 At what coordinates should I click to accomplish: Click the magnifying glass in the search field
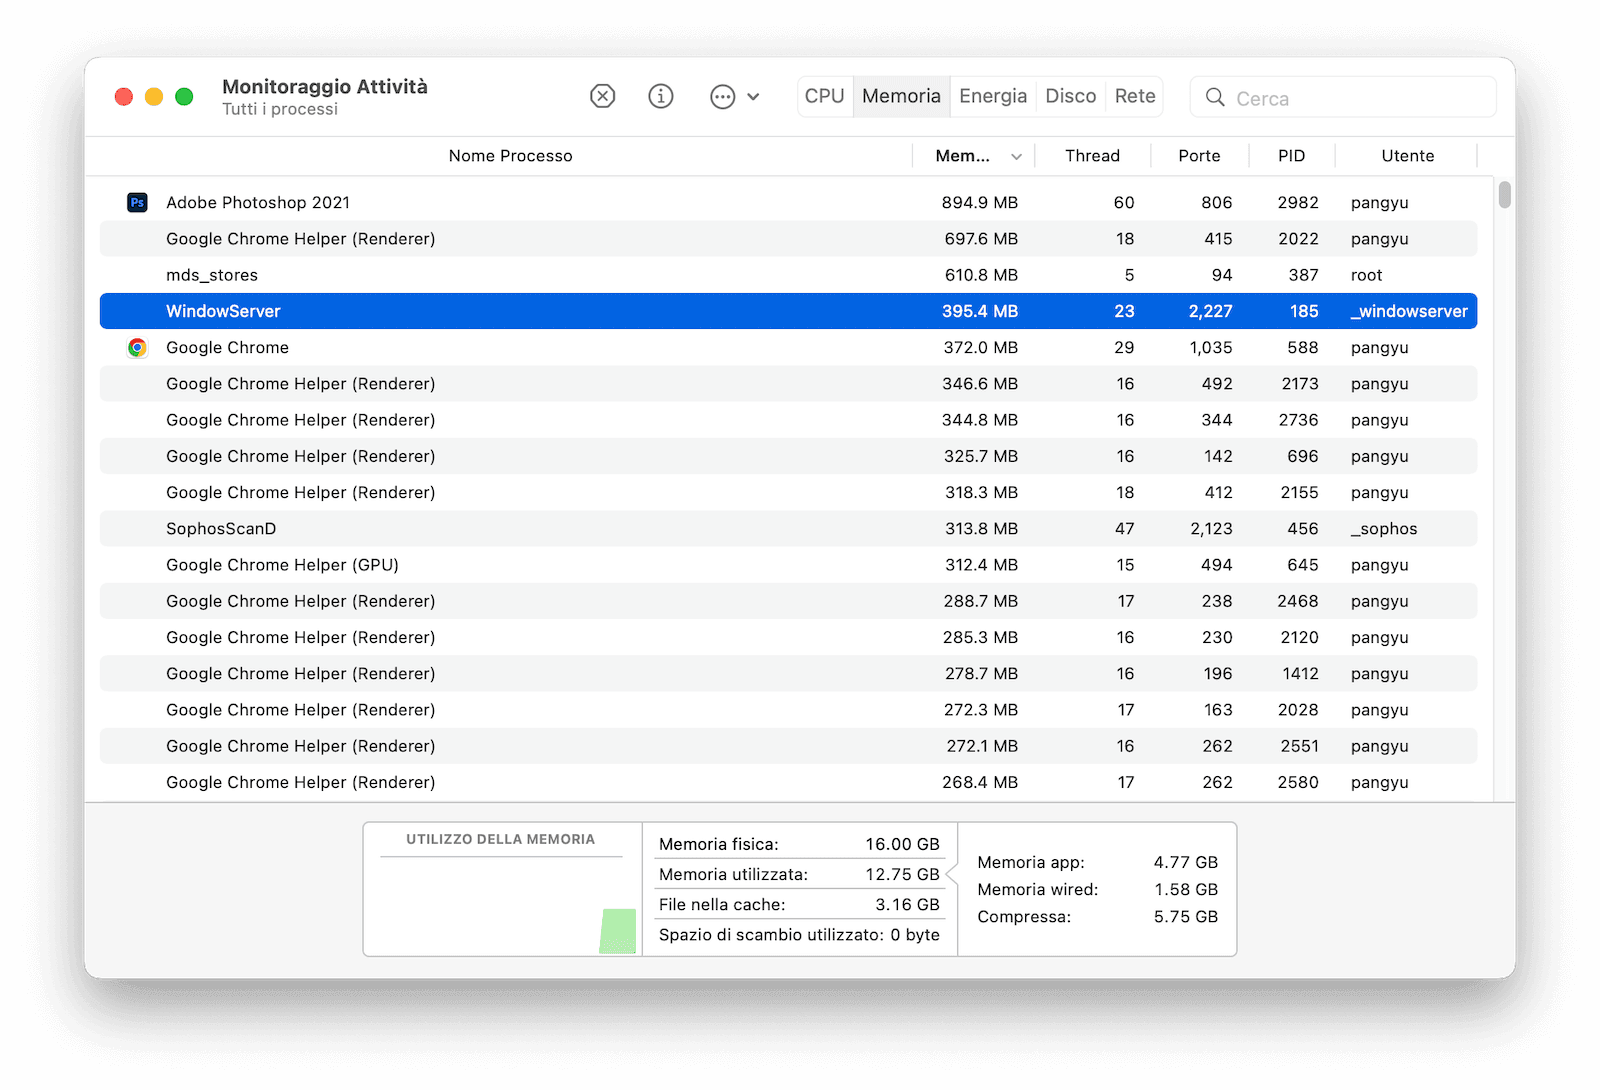(x=1214, y=98)
